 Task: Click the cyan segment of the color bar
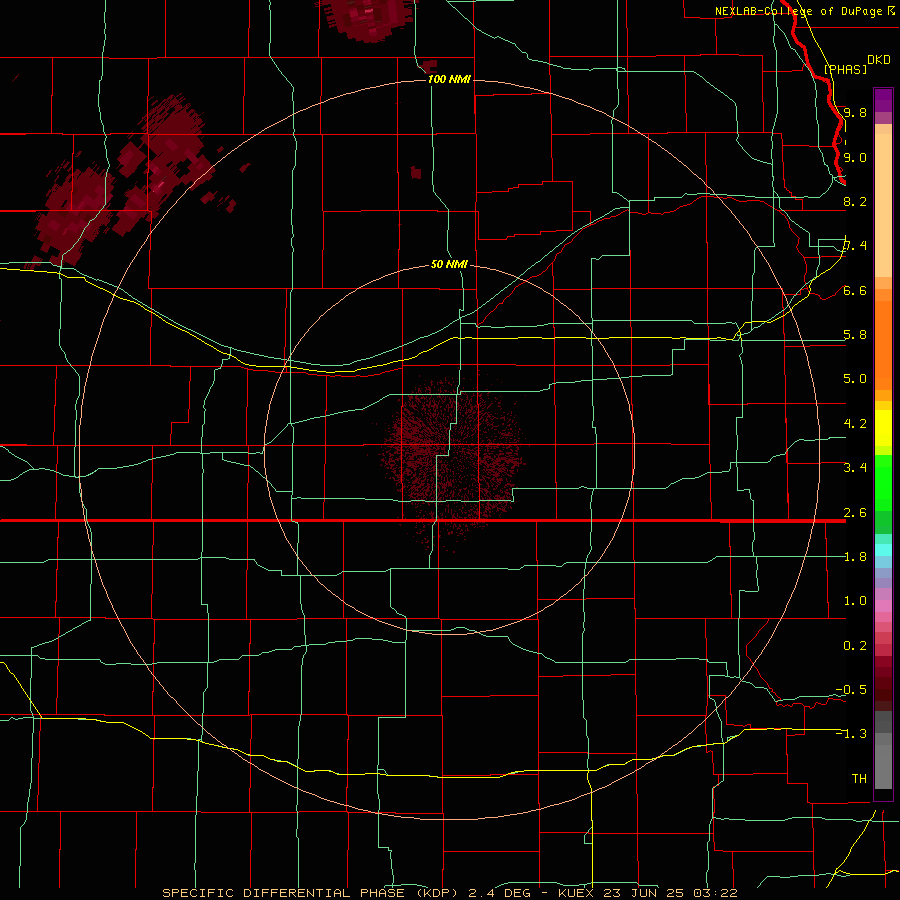883,550
